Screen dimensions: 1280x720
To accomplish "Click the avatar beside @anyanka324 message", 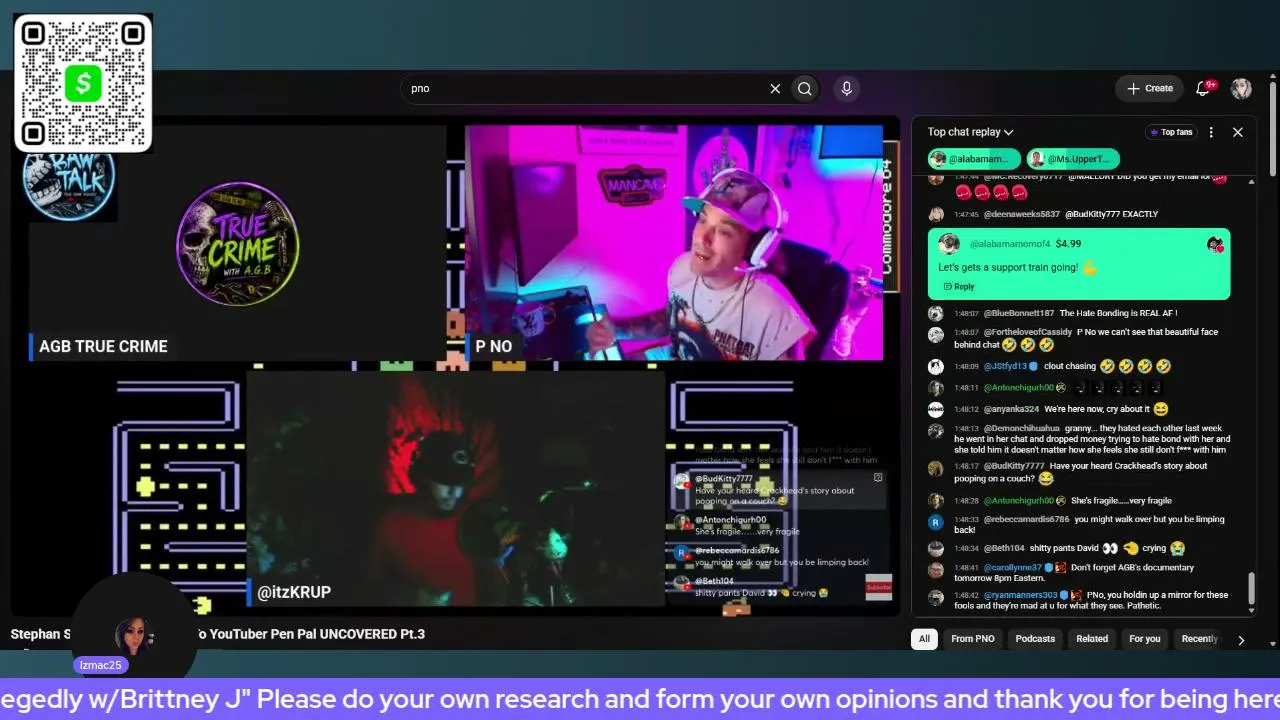I will point(936,409).
